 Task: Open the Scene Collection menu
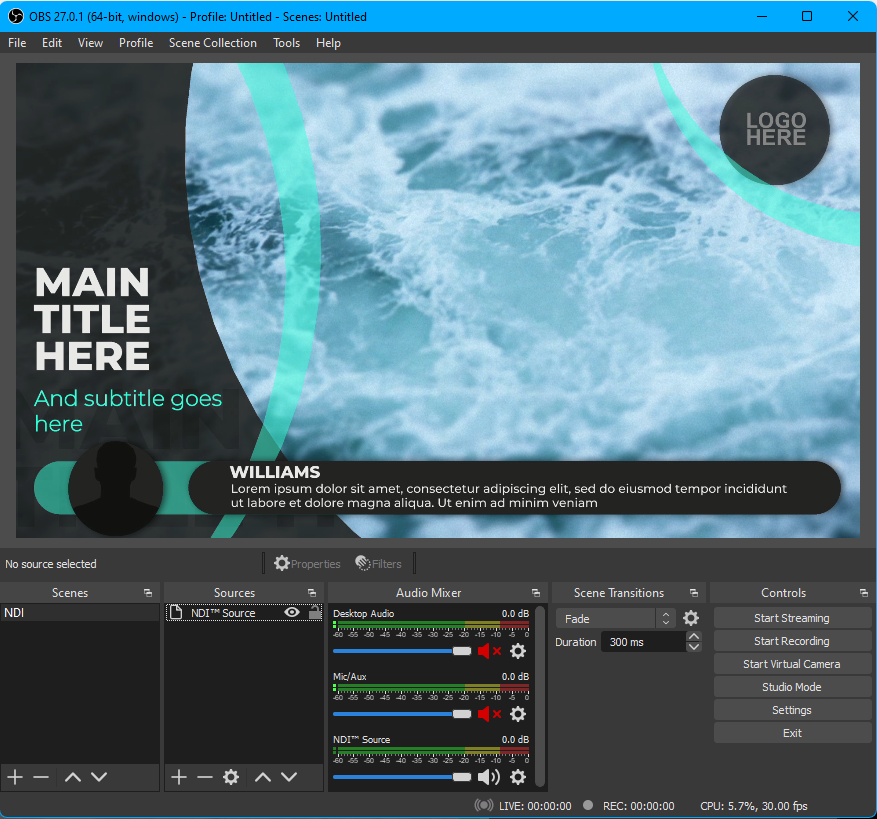coord(212,43)
